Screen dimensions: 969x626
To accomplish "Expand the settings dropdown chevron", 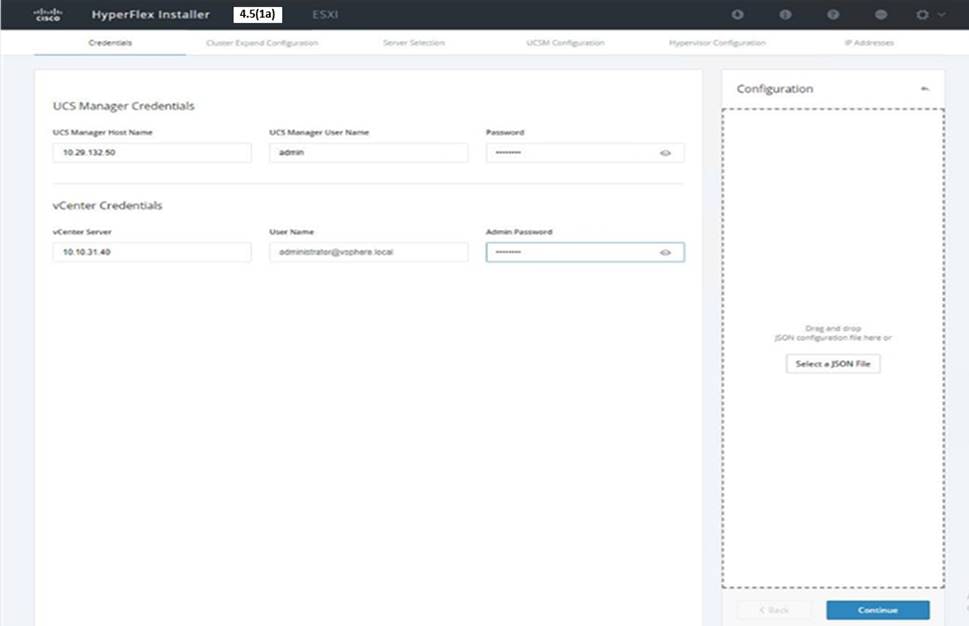I will [941, 14].
